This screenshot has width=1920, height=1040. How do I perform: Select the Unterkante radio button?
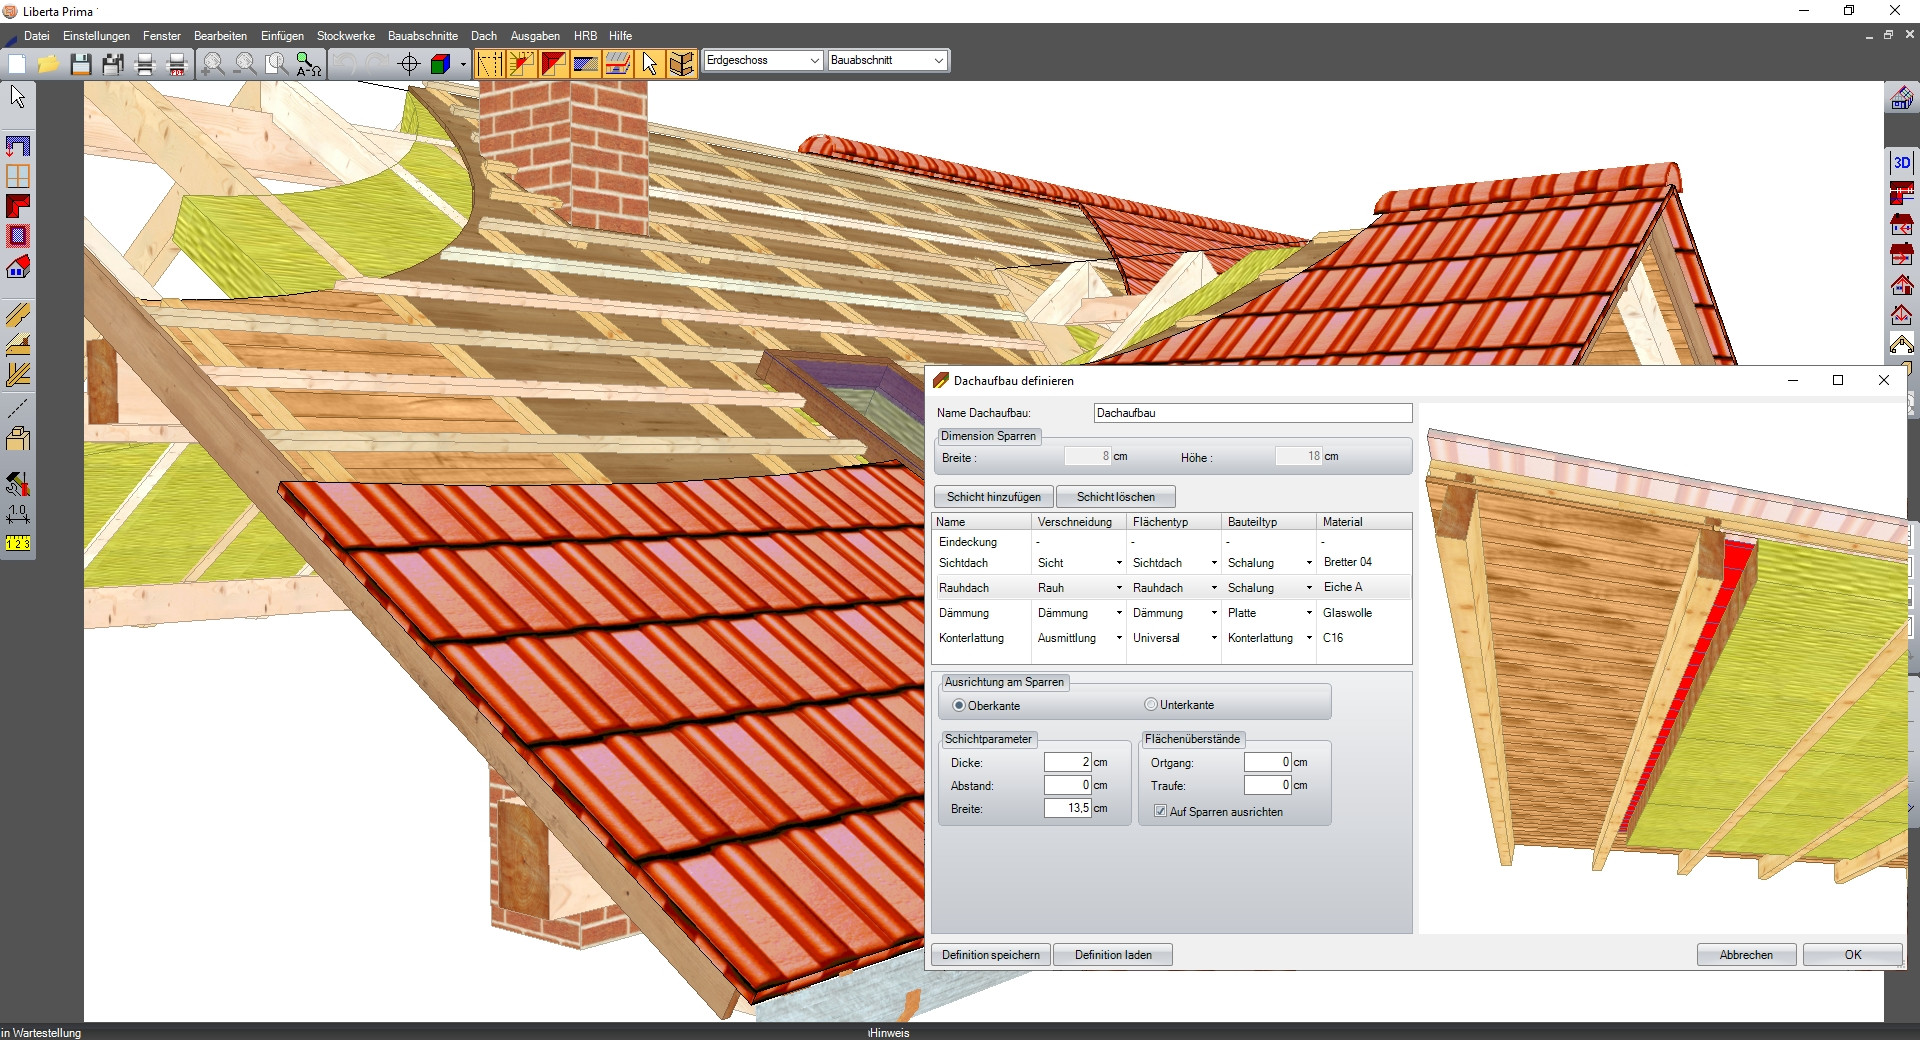[x=1151, y=705]
